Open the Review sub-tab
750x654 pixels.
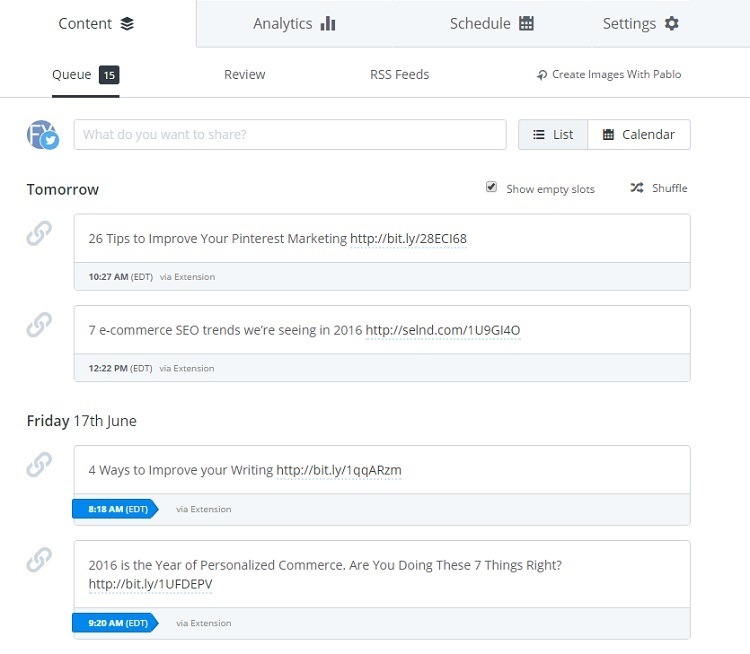[244, 75]
